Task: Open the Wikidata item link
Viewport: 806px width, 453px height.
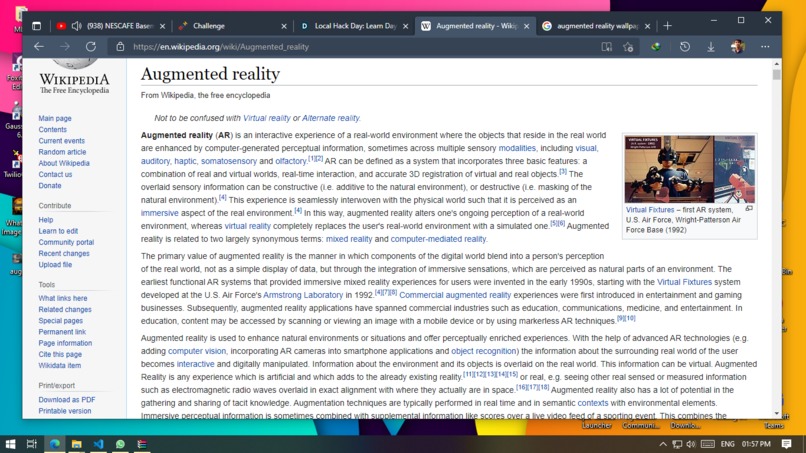Action: pos(60,366)
